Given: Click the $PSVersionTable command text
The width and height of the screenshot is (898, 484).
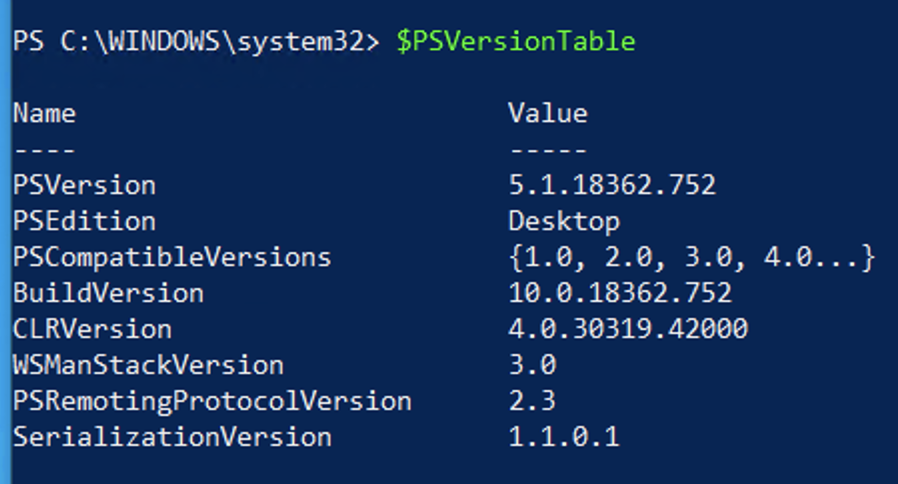Looking at the screenshot, I should 515,42.
